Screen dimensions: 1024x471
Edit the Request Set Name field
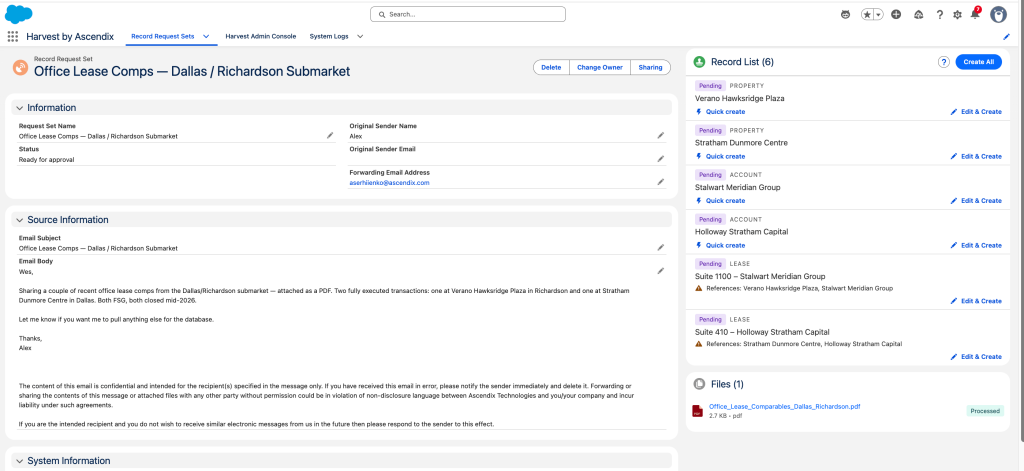(330, 135)
